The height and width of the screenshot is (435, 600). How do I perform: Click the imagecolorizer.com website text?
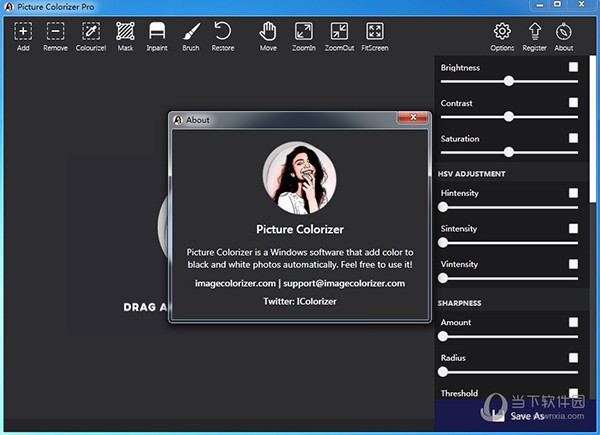click(x=235, y=283)
